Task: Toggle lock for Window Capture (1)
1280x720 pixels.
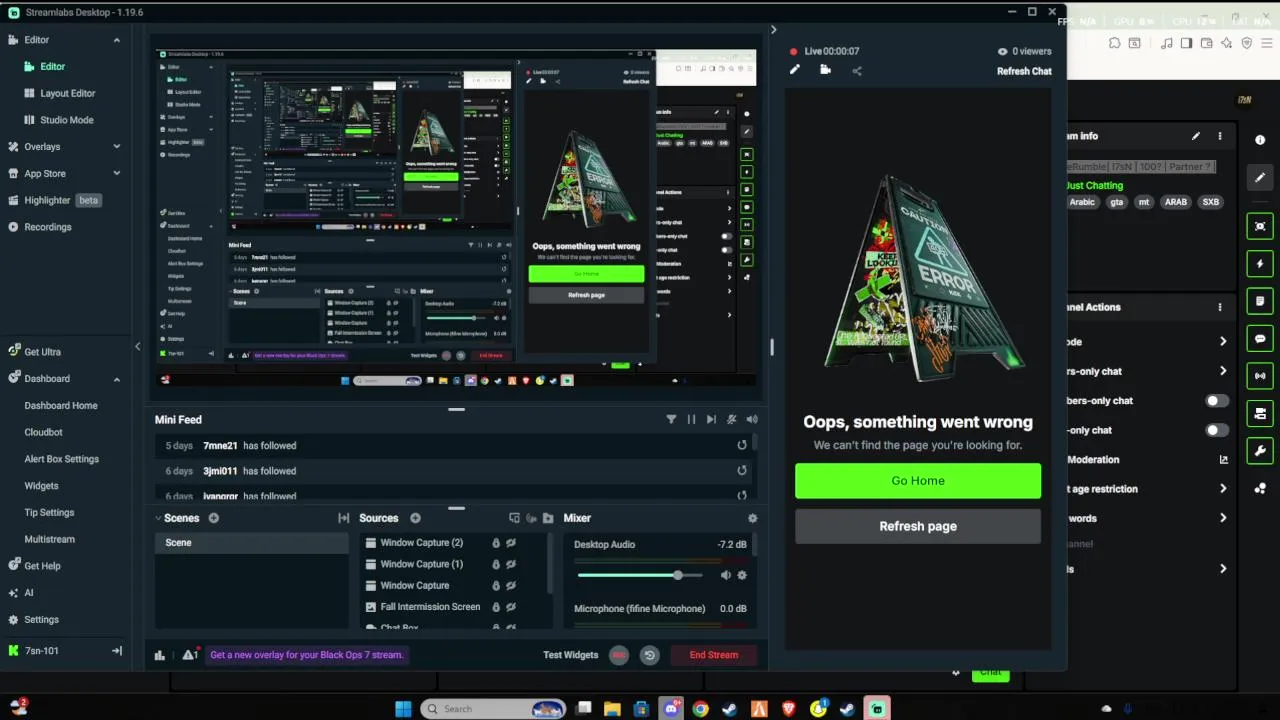Action: (x=495, y=564)
